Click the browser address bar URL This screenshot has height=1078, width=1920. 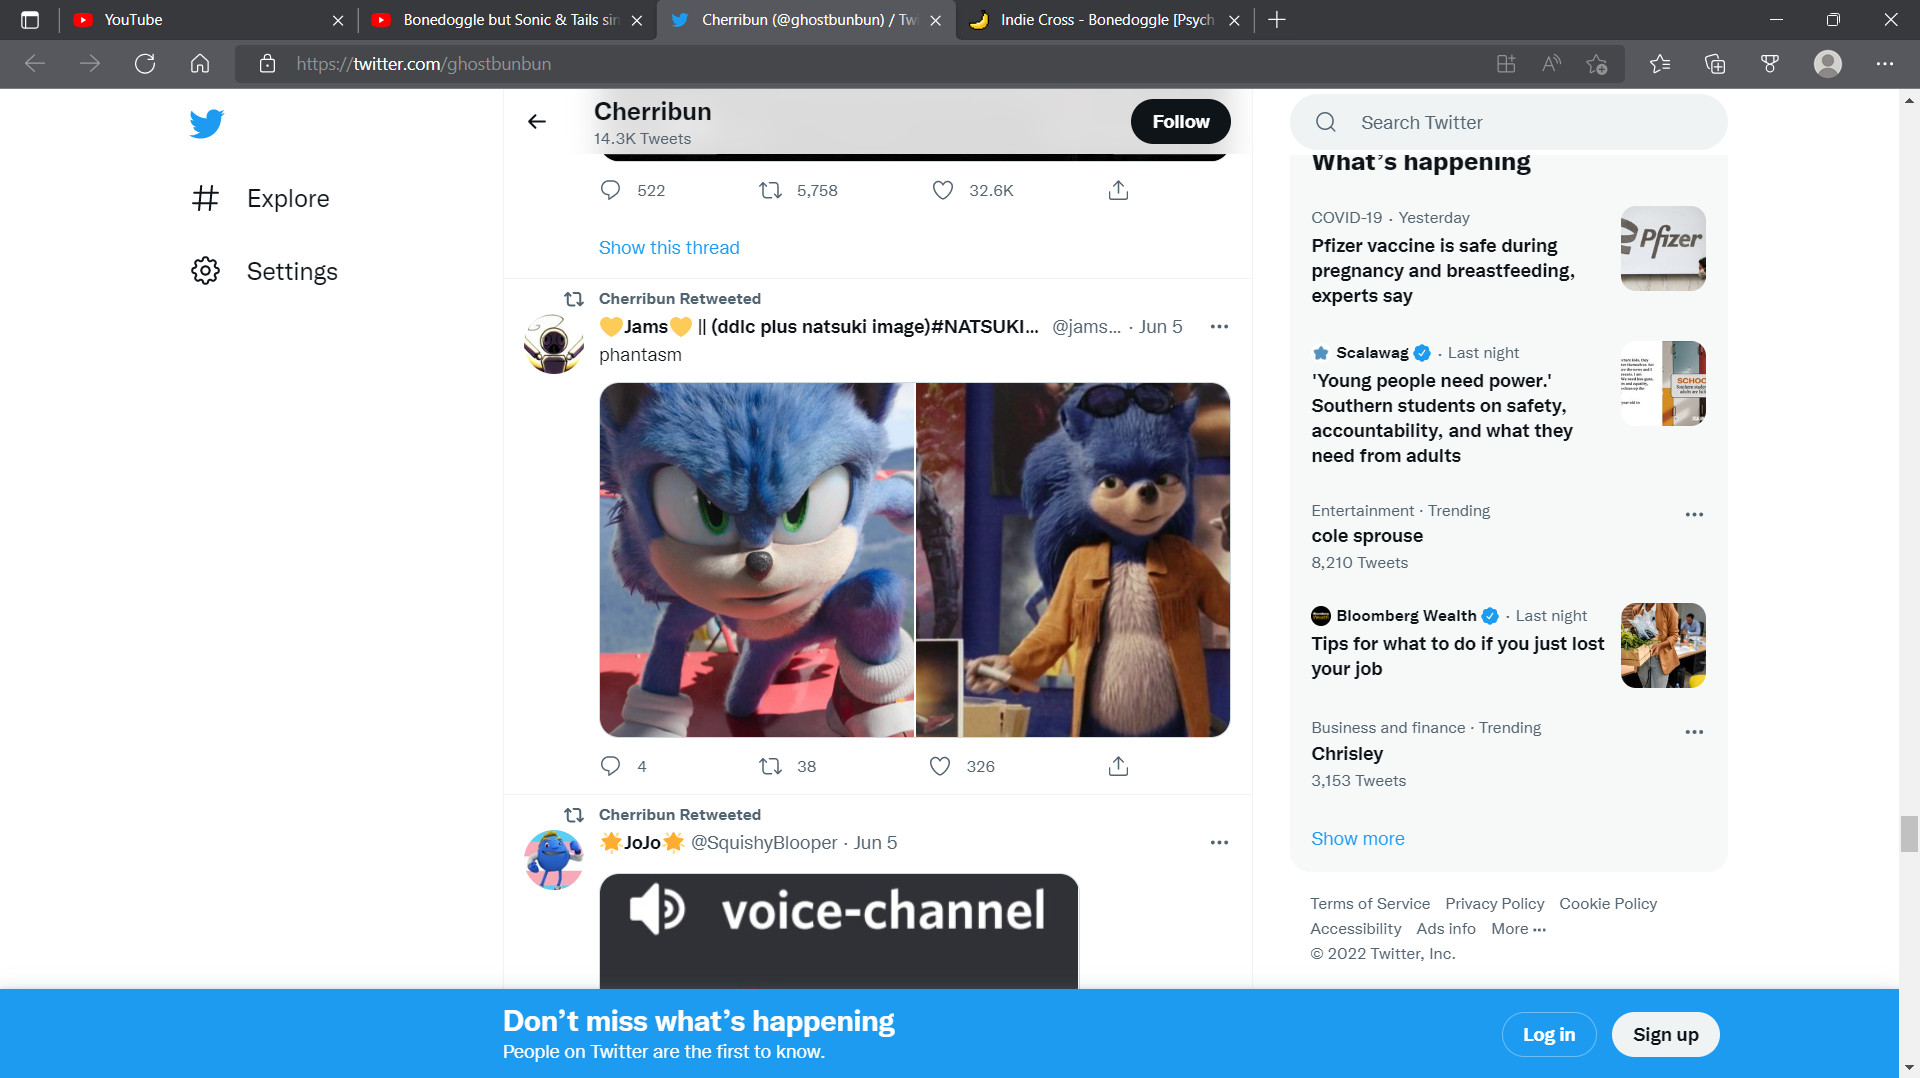point(423,64)
